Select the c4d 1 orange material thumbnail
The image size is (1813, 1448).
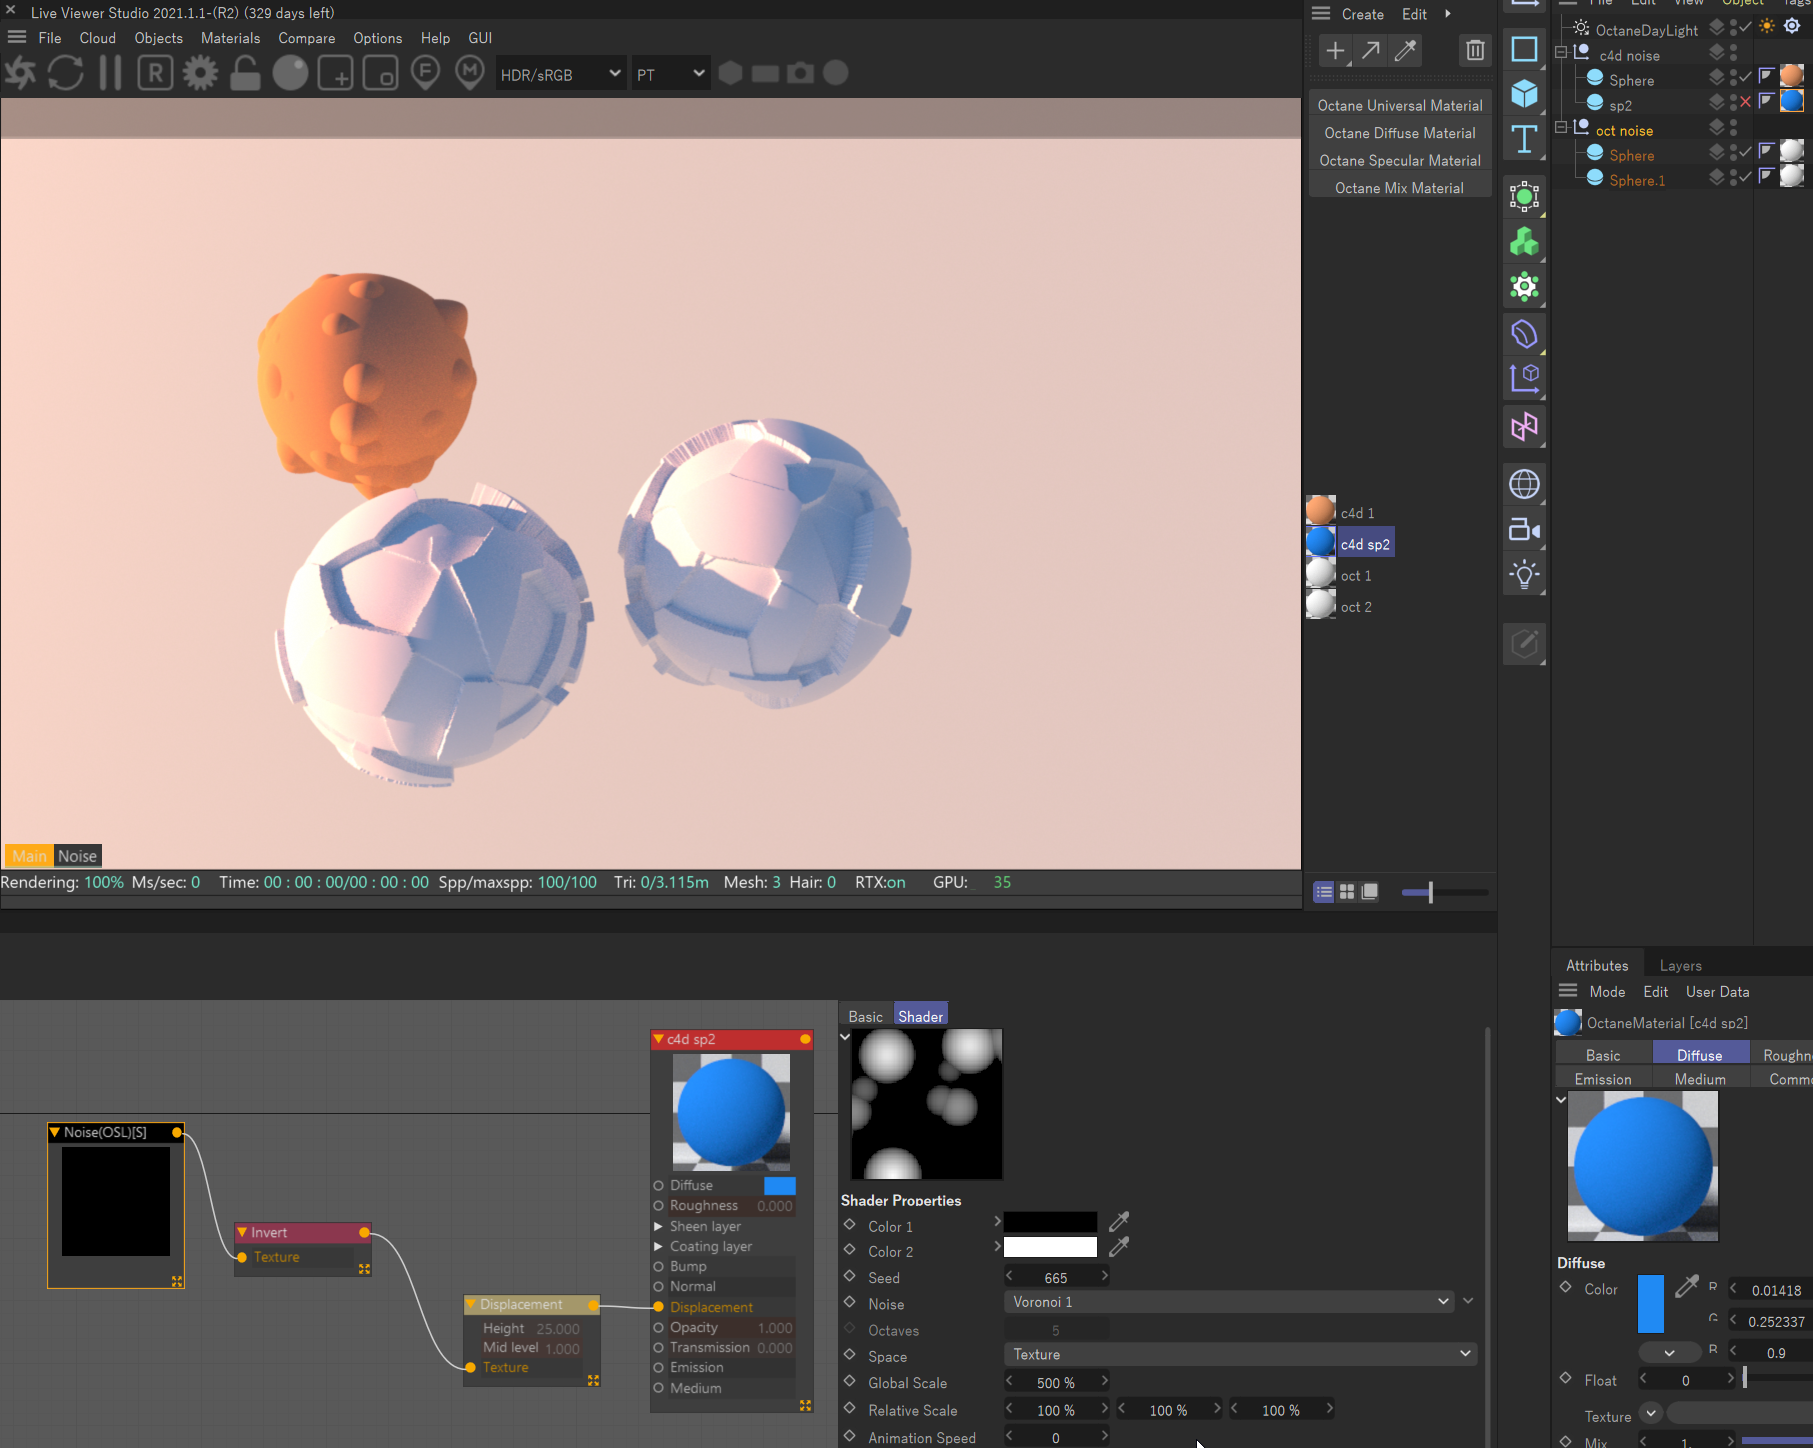[x=1320, y=510]
